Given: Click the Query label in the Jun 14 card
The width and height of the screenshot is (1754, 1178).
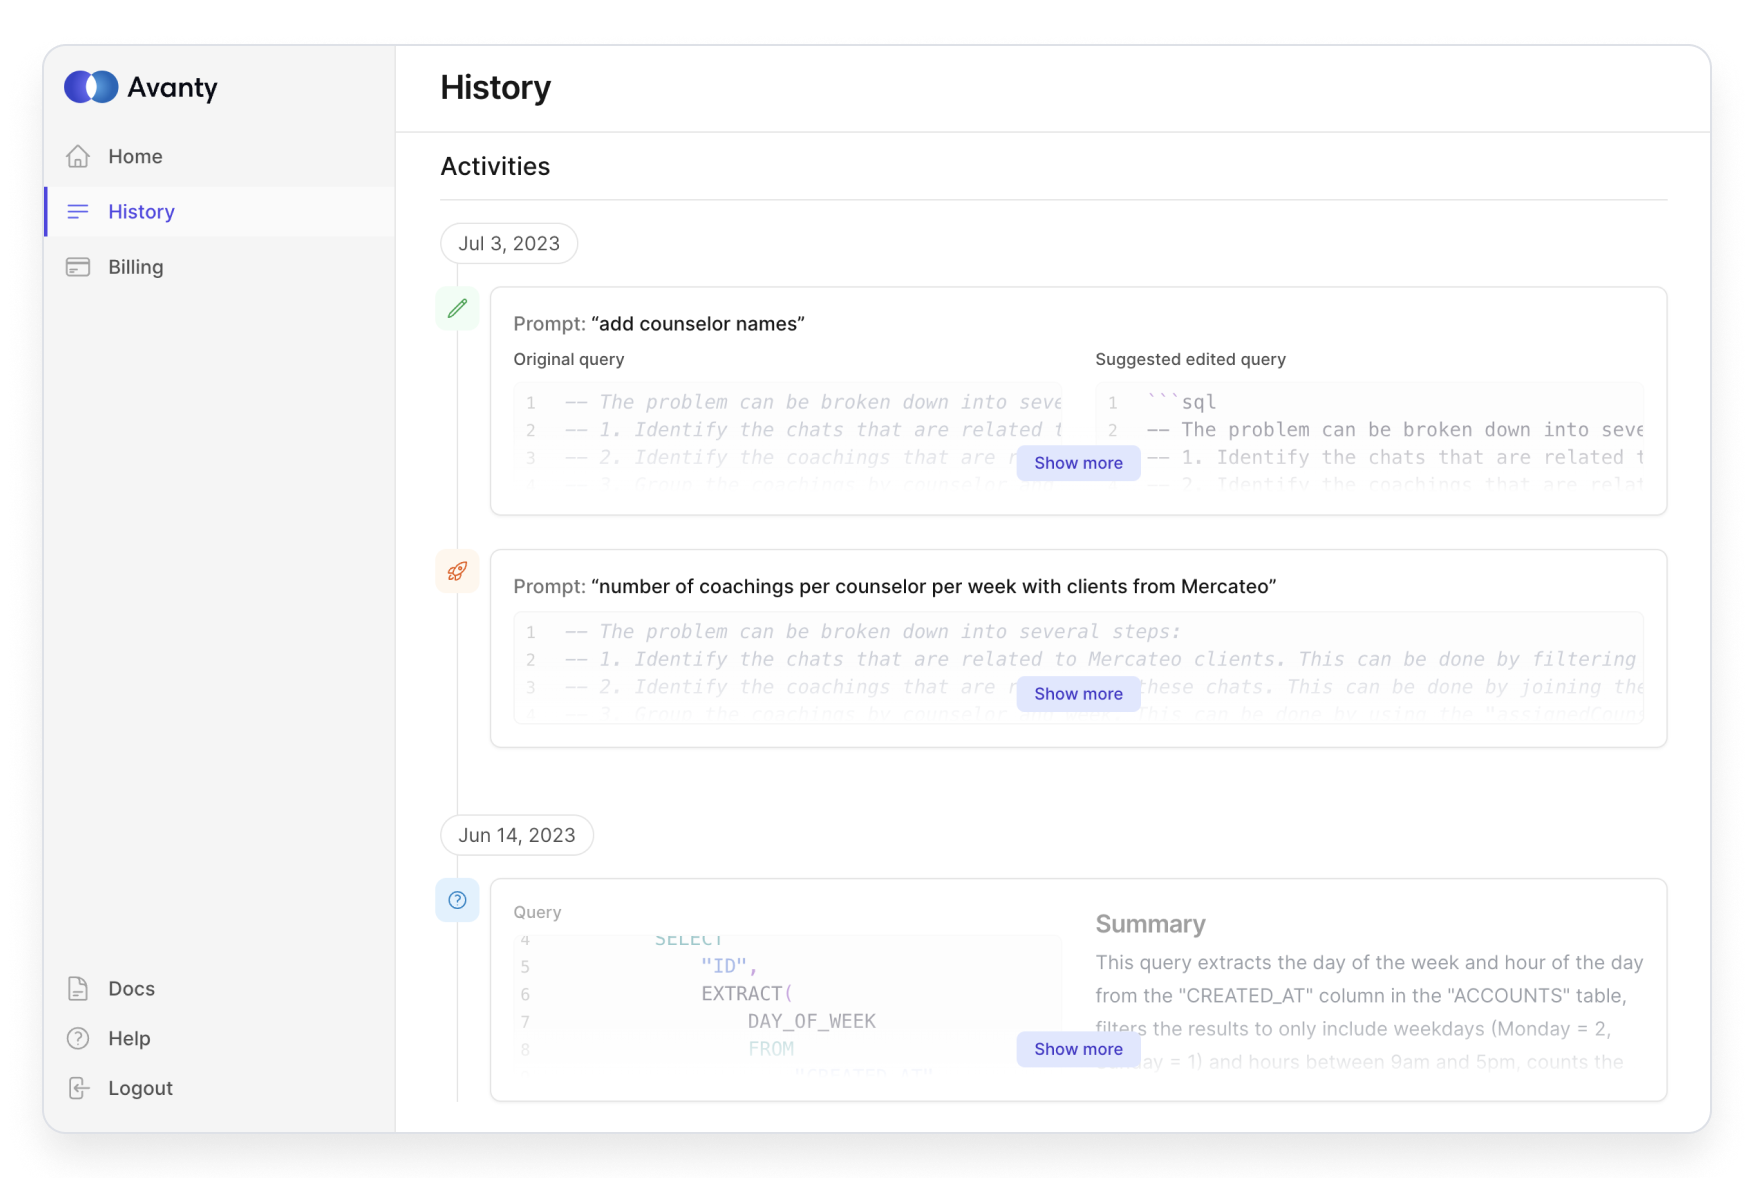Looking at the screenshot, I should pyautogui.click(x=537, y=912).
